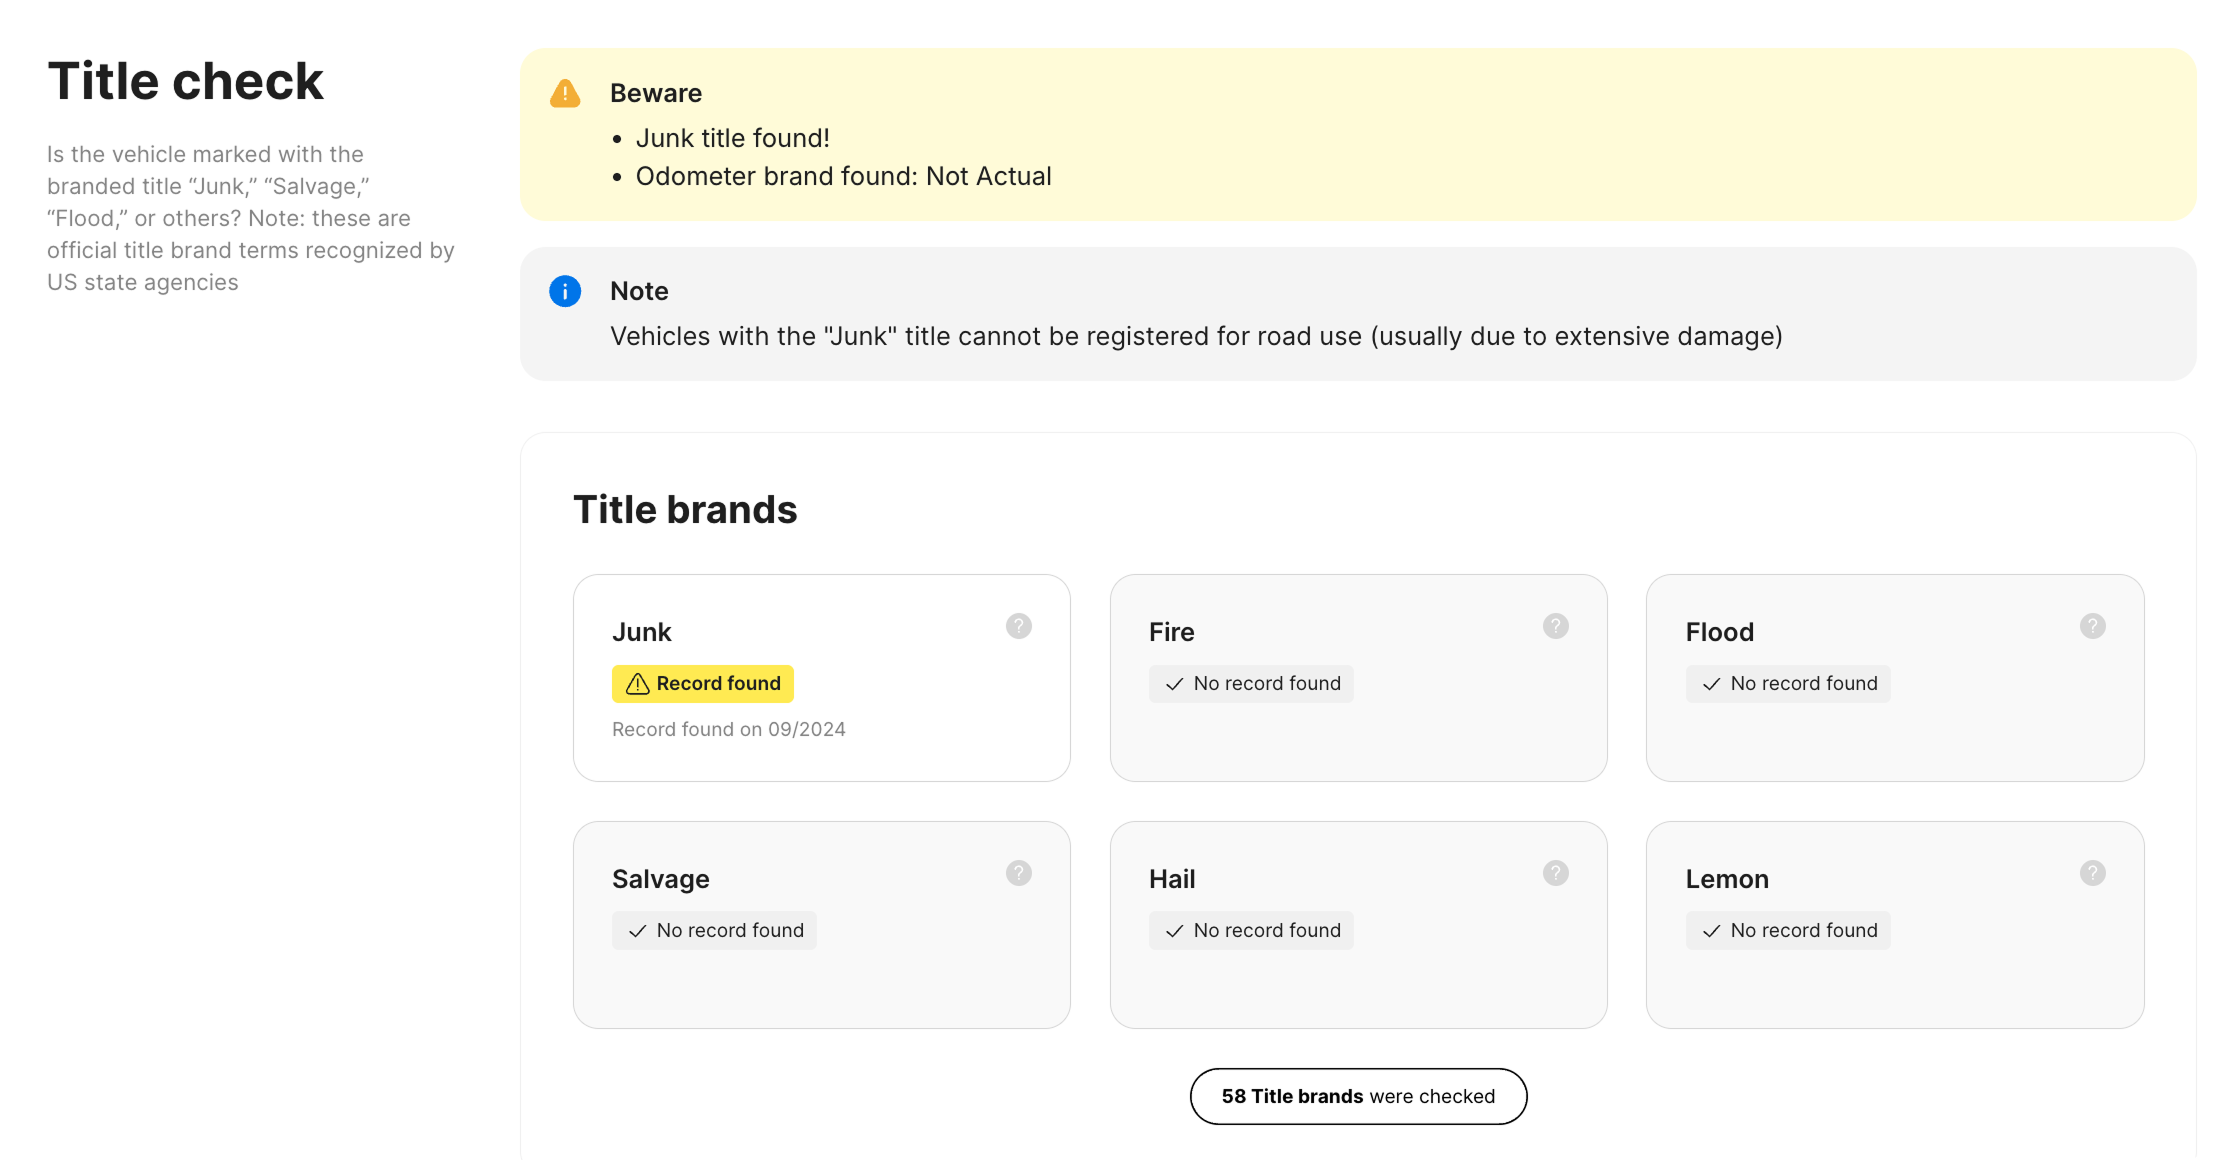
Task: Click the Title check heading
Action: tap(185, 81)
